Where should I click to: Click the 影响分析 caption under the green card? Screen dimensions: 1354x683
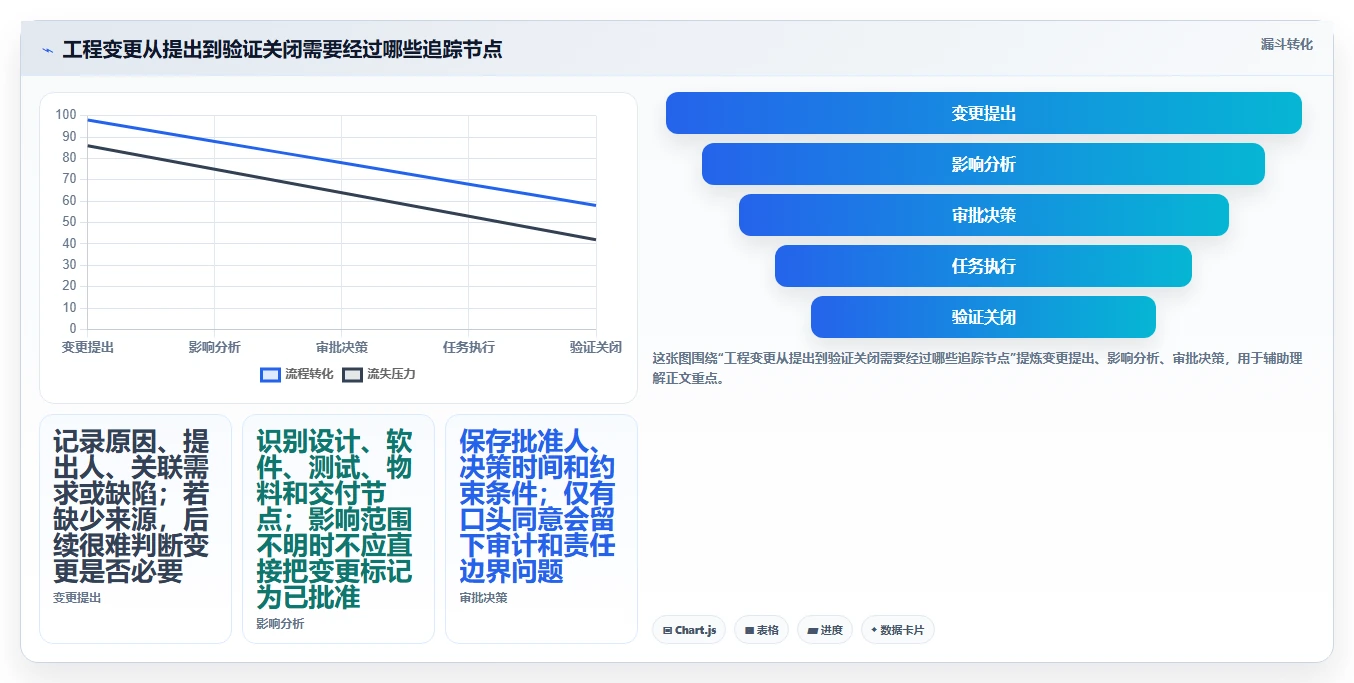point(280,624)
